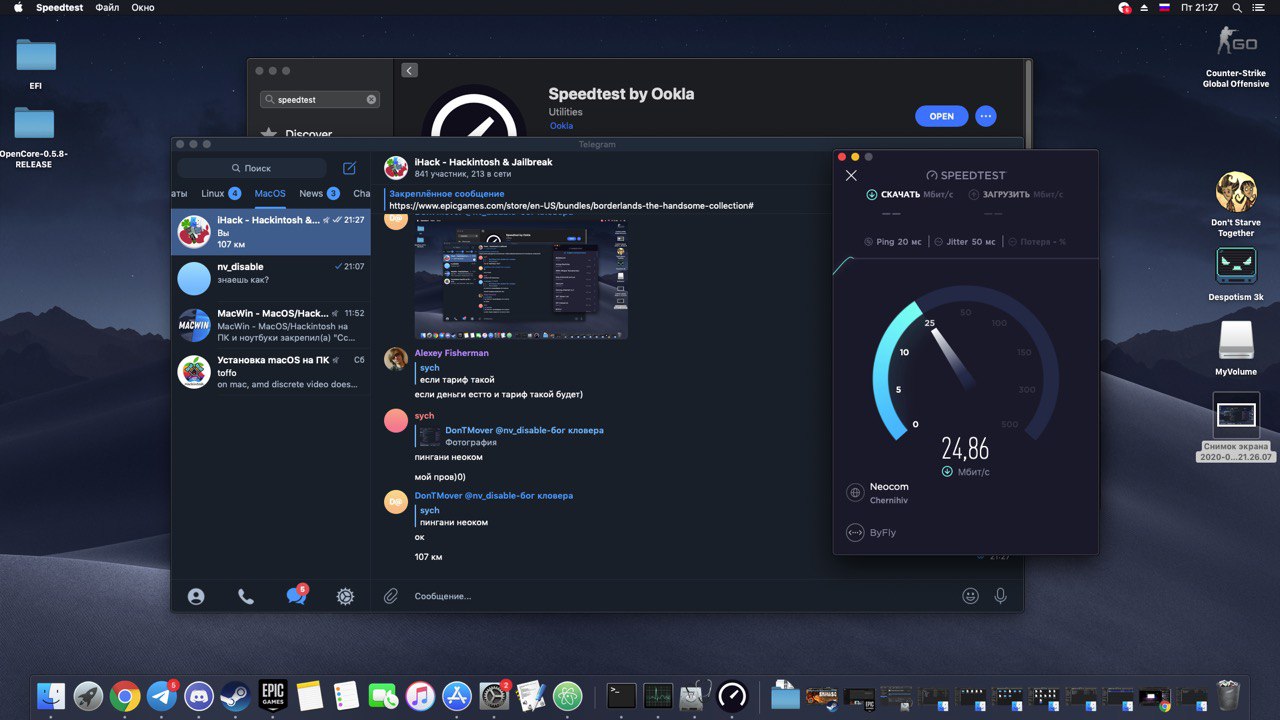Viewport: 1280px width, 720px height.
Task: Clear the App Store search field
Action: pos(371,100)
